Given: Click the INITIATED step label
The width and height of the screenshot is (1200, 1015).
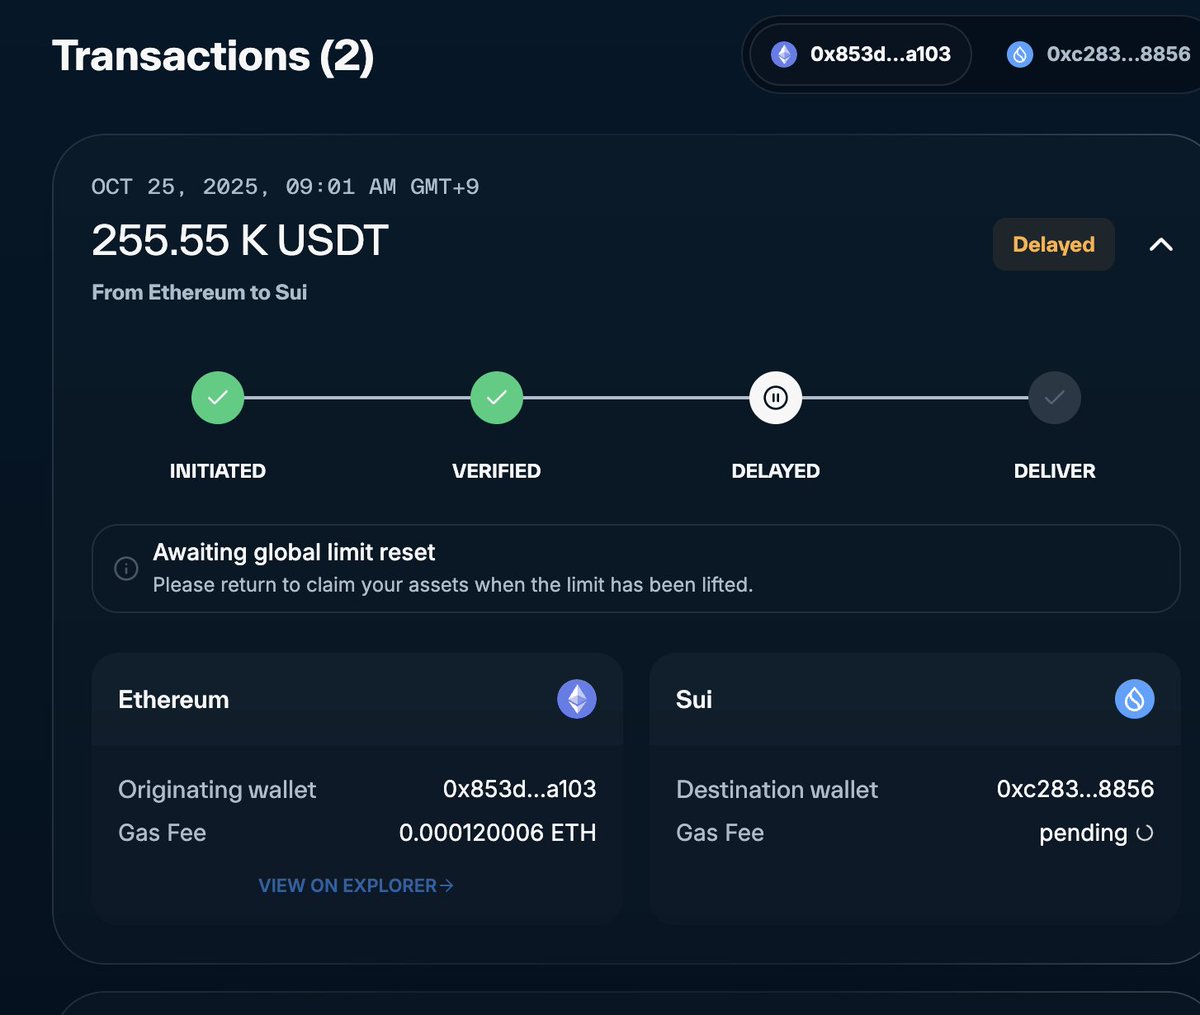Looking at the screenshot, I should 218,471.
